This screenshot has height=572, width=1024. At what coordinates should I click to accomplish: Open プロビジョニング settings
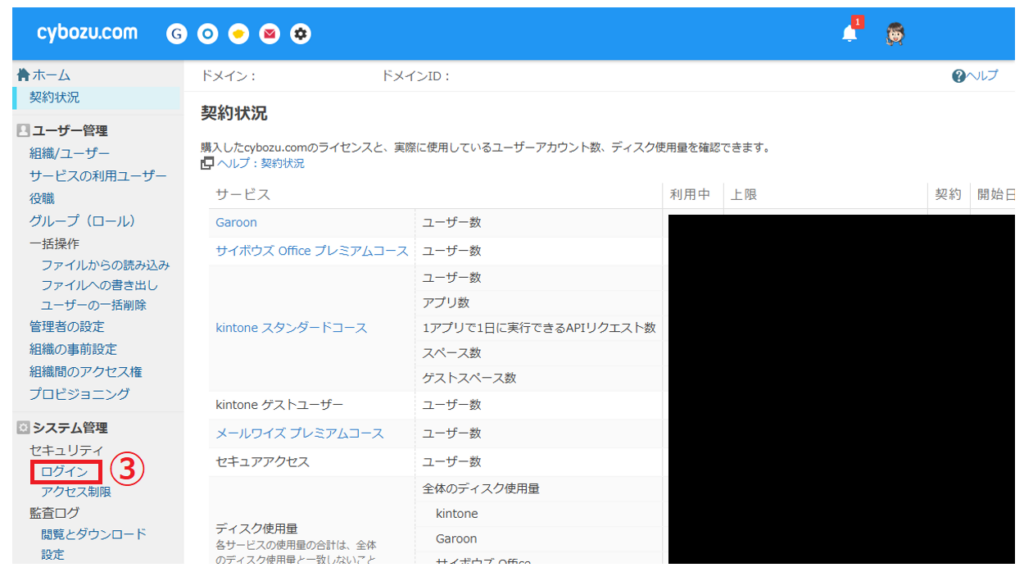pyautogui.click(x=79, y=394)
